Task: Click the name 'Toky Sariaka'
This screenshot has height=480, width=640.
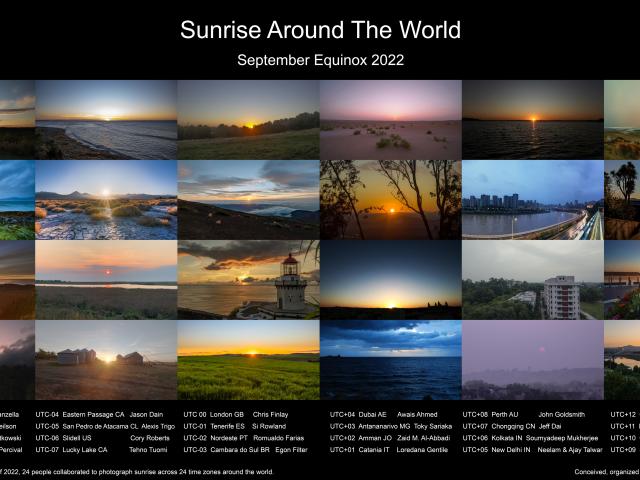Action: click(433, 426)
